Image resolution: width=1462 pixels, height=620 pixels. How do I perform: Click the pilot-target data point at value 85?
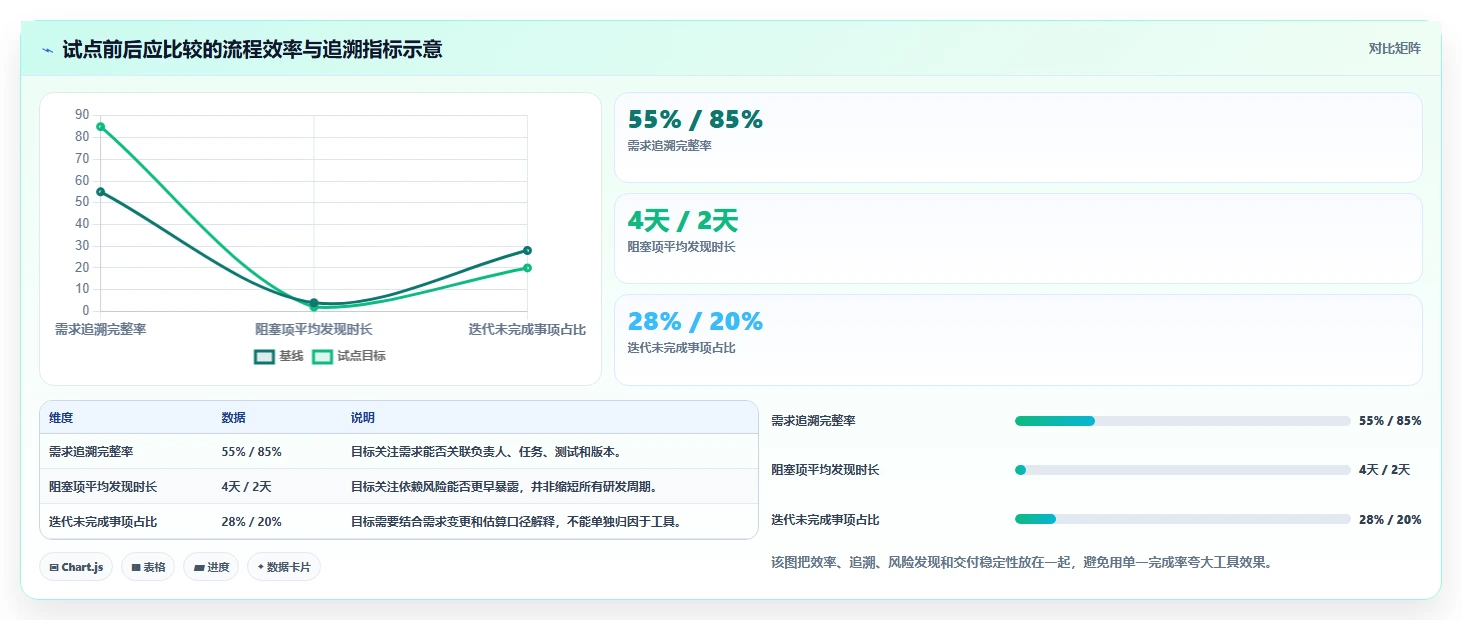click(100, 127)
